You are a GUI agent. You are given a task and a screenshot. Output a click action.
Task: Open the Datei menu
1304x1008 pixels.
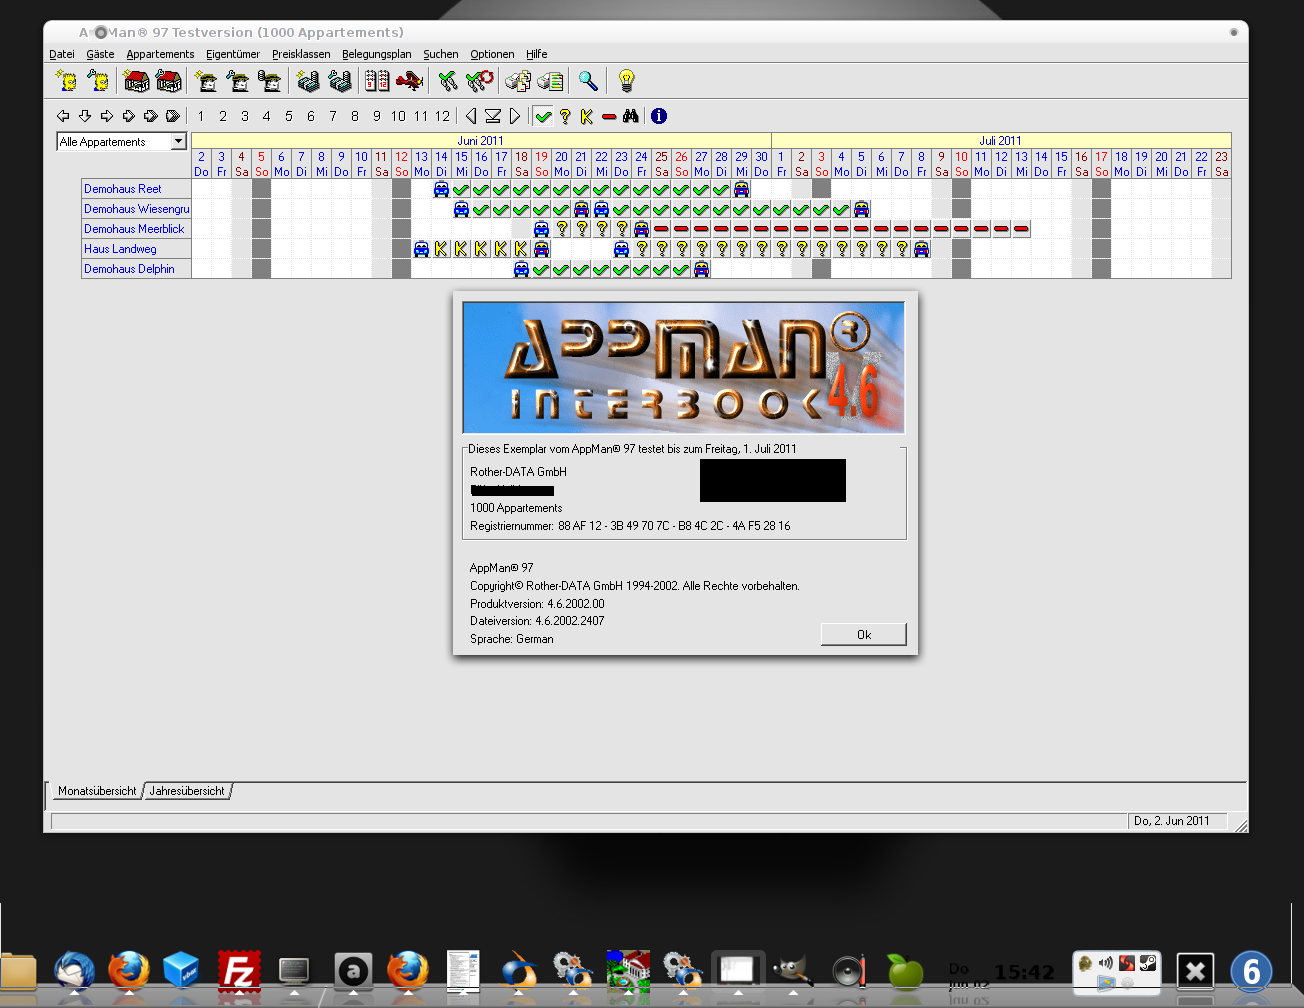(x=62, y=54)
